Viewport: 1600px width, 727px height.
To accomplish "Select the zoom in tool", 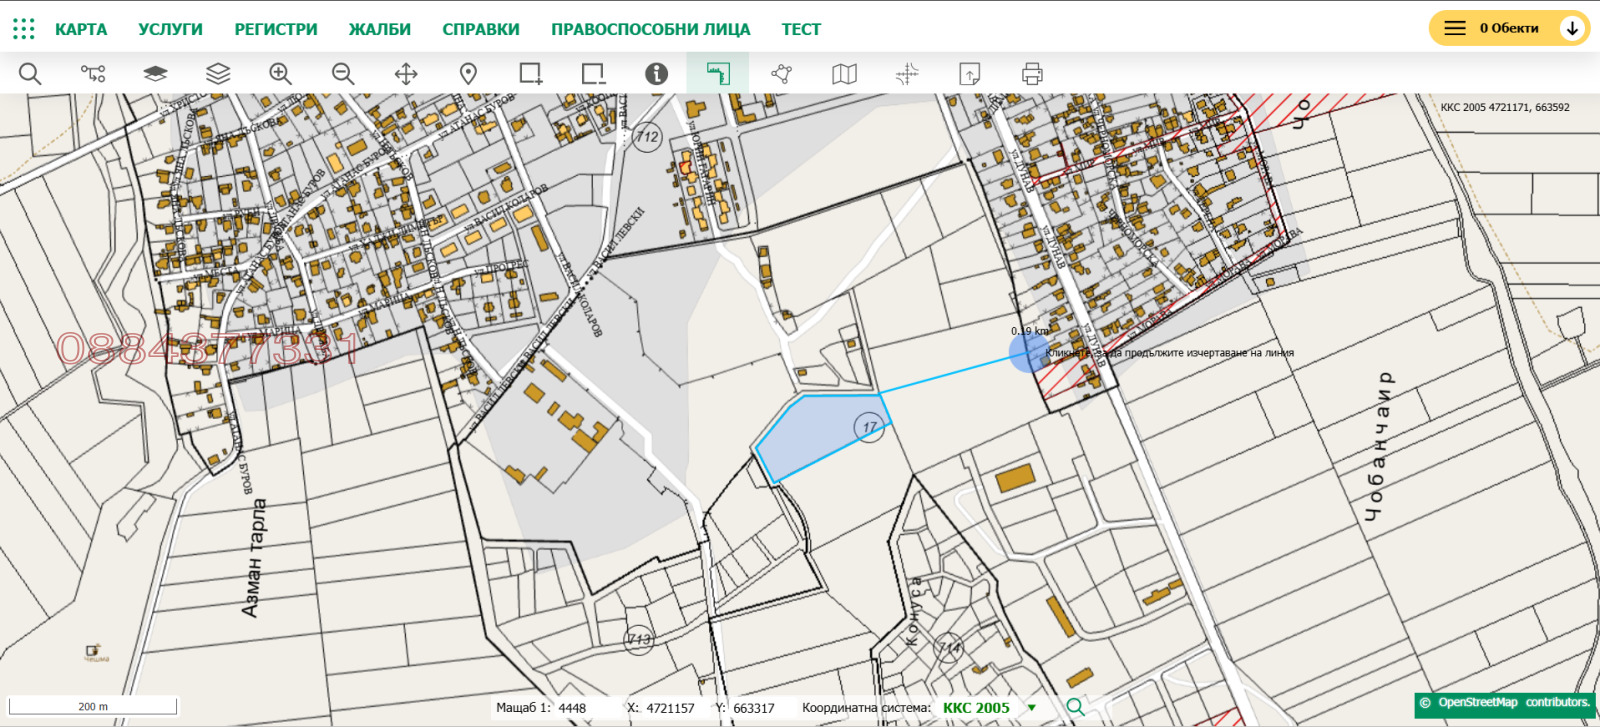I will pos(280,74).
